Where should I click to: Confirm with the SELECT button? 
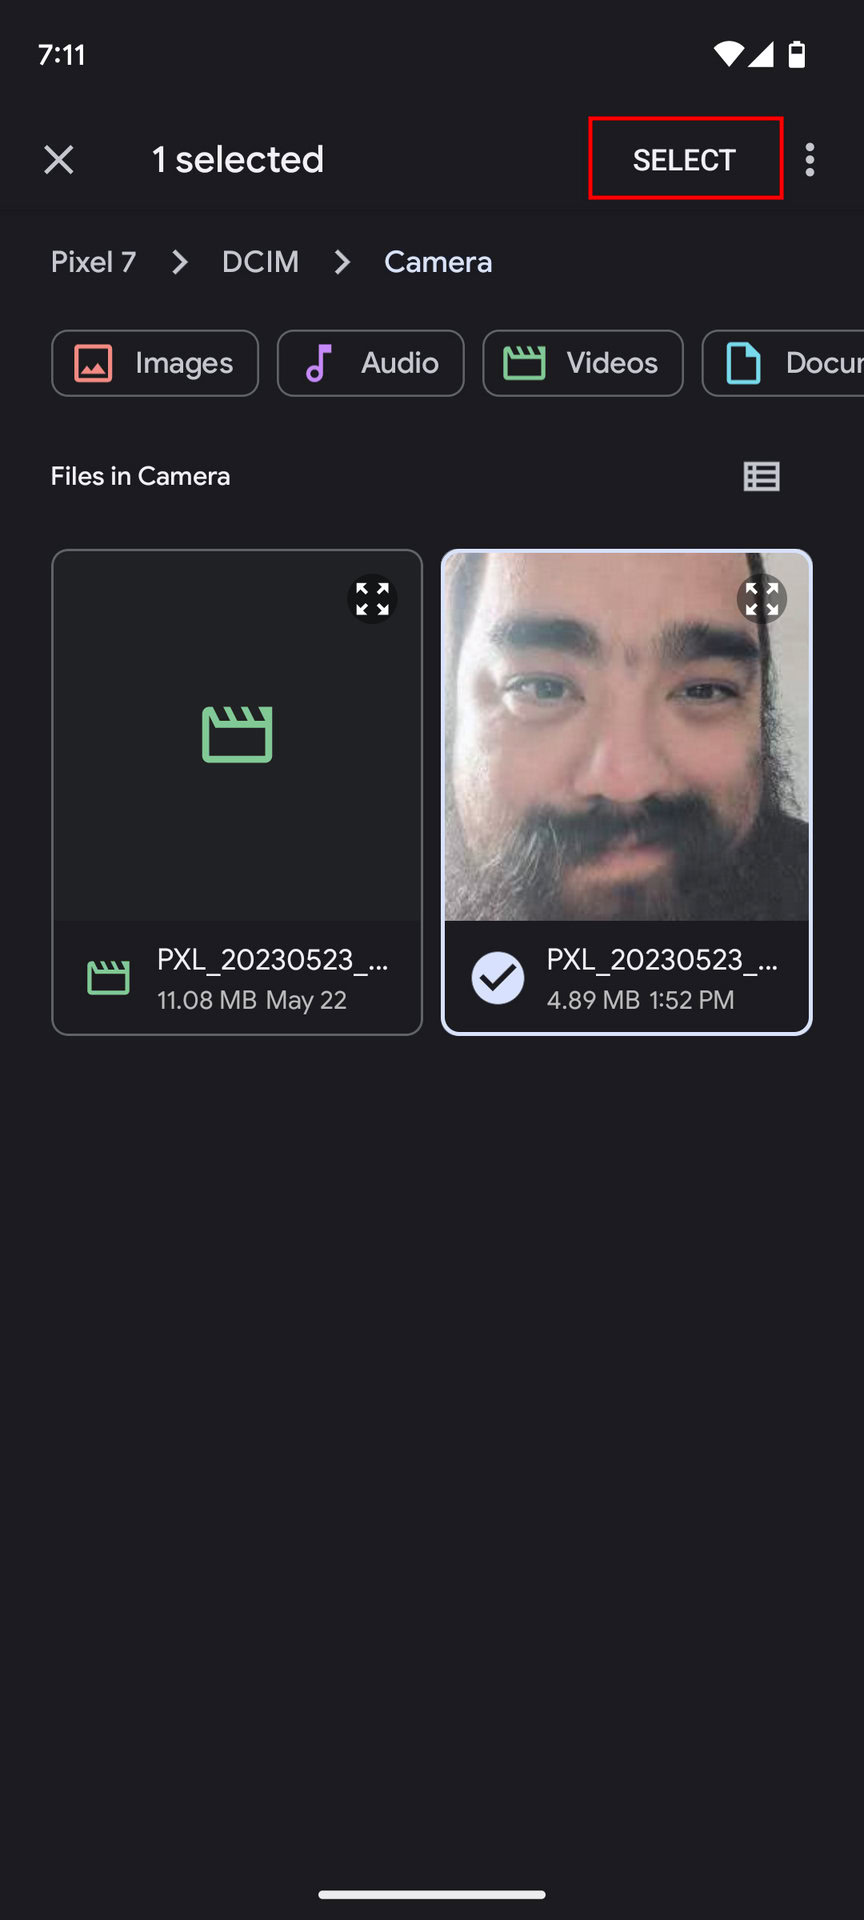tap(685, 159)
